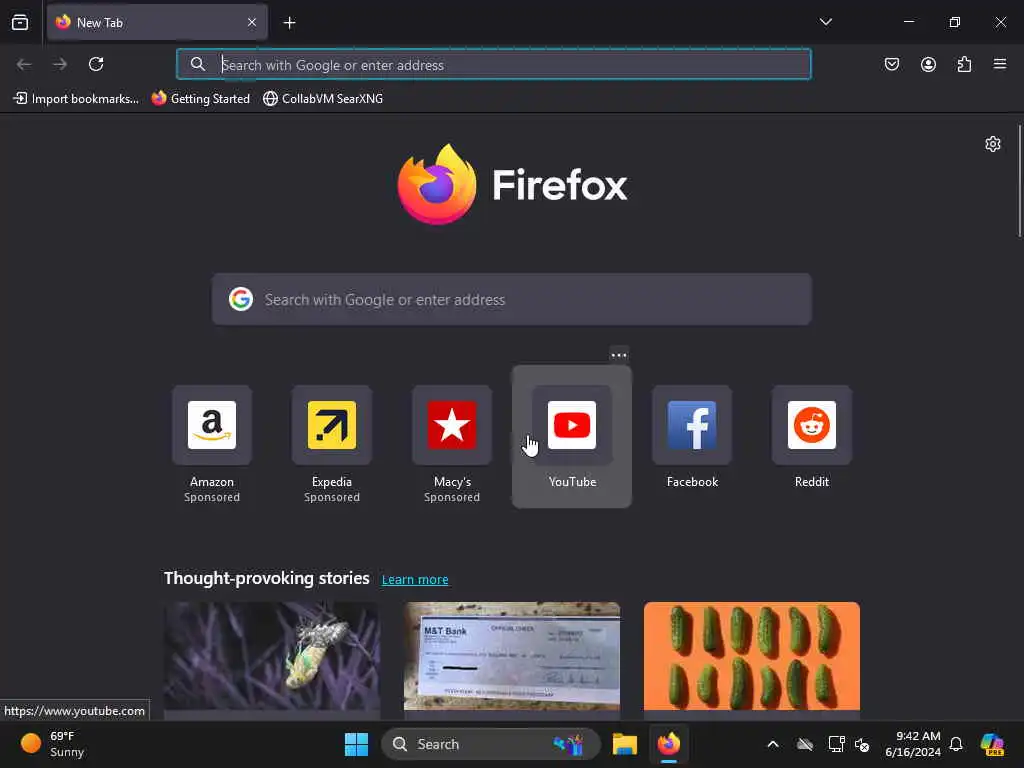Open the Windows Start menu
The image size is (1024, 768).
(x=356, y=744)
